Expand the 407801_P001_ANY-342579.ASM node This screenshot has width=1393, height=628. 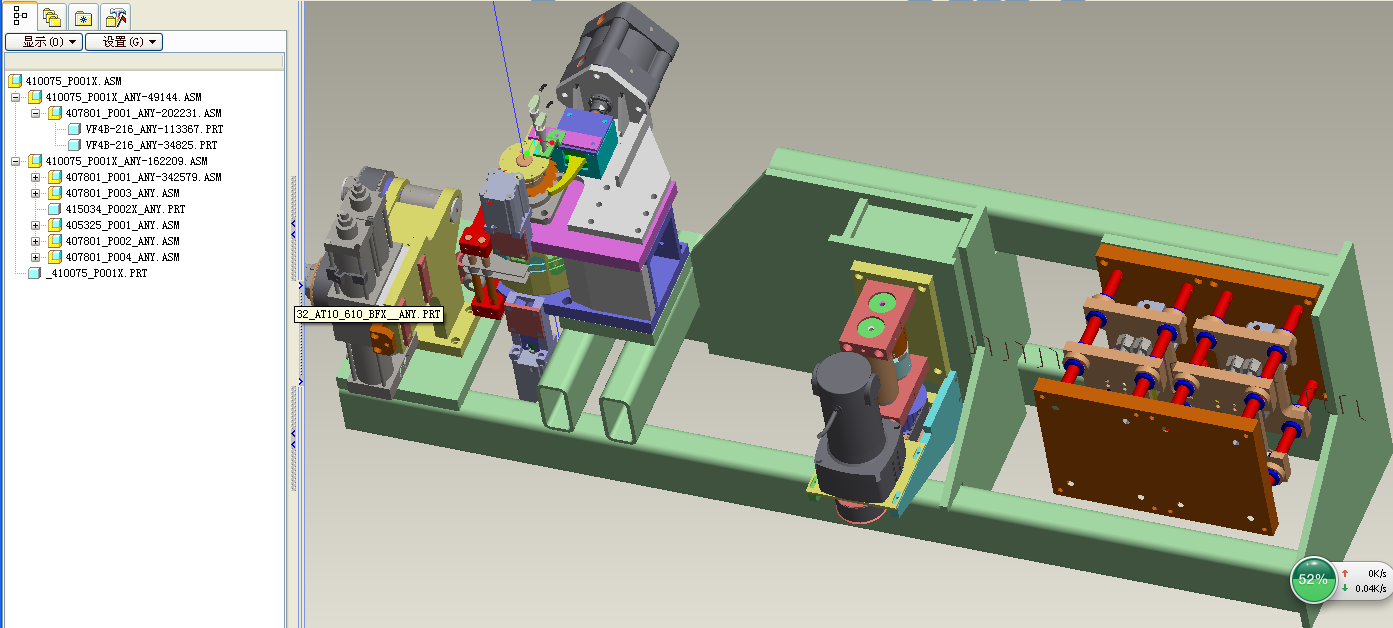[35, 177]
